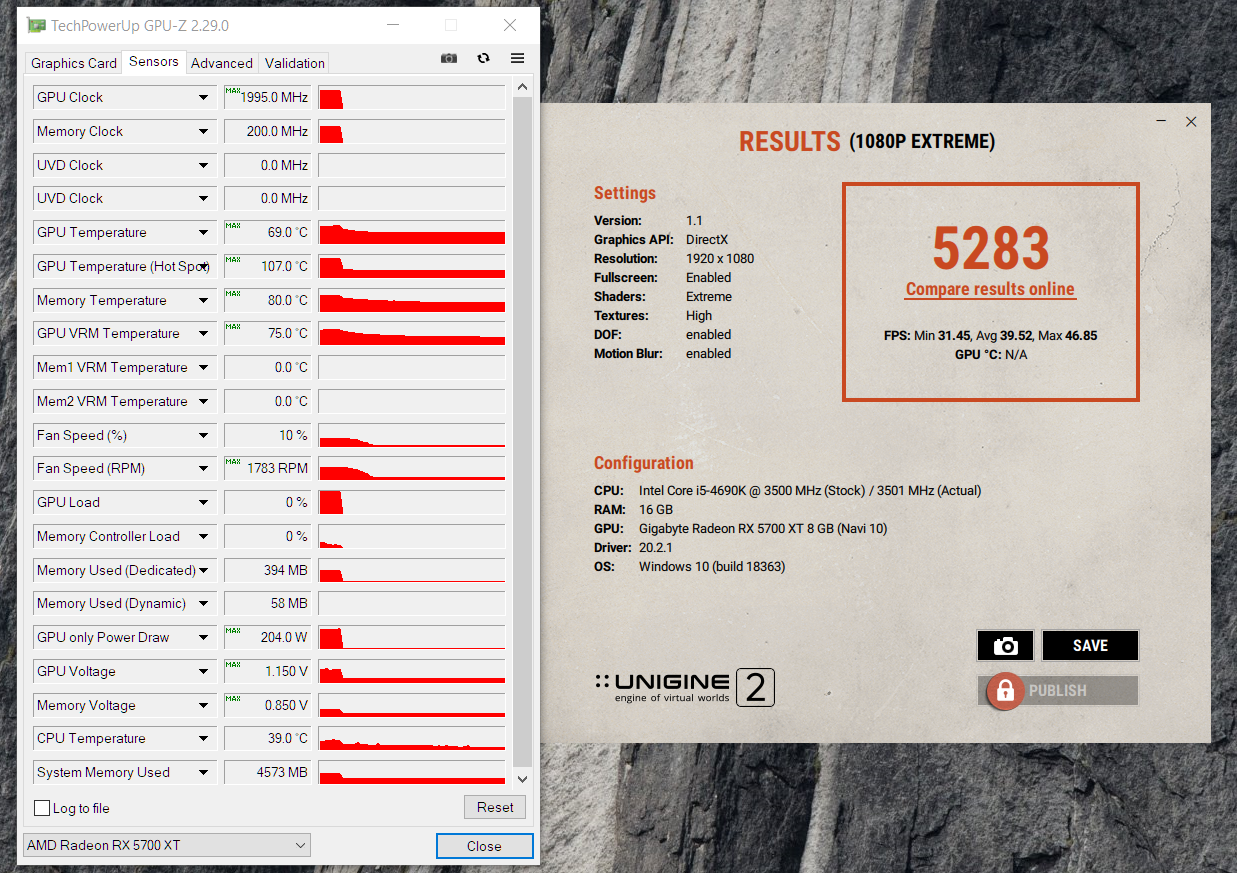Click the sensor list scrollbar thumb

[x=522, y=431]
